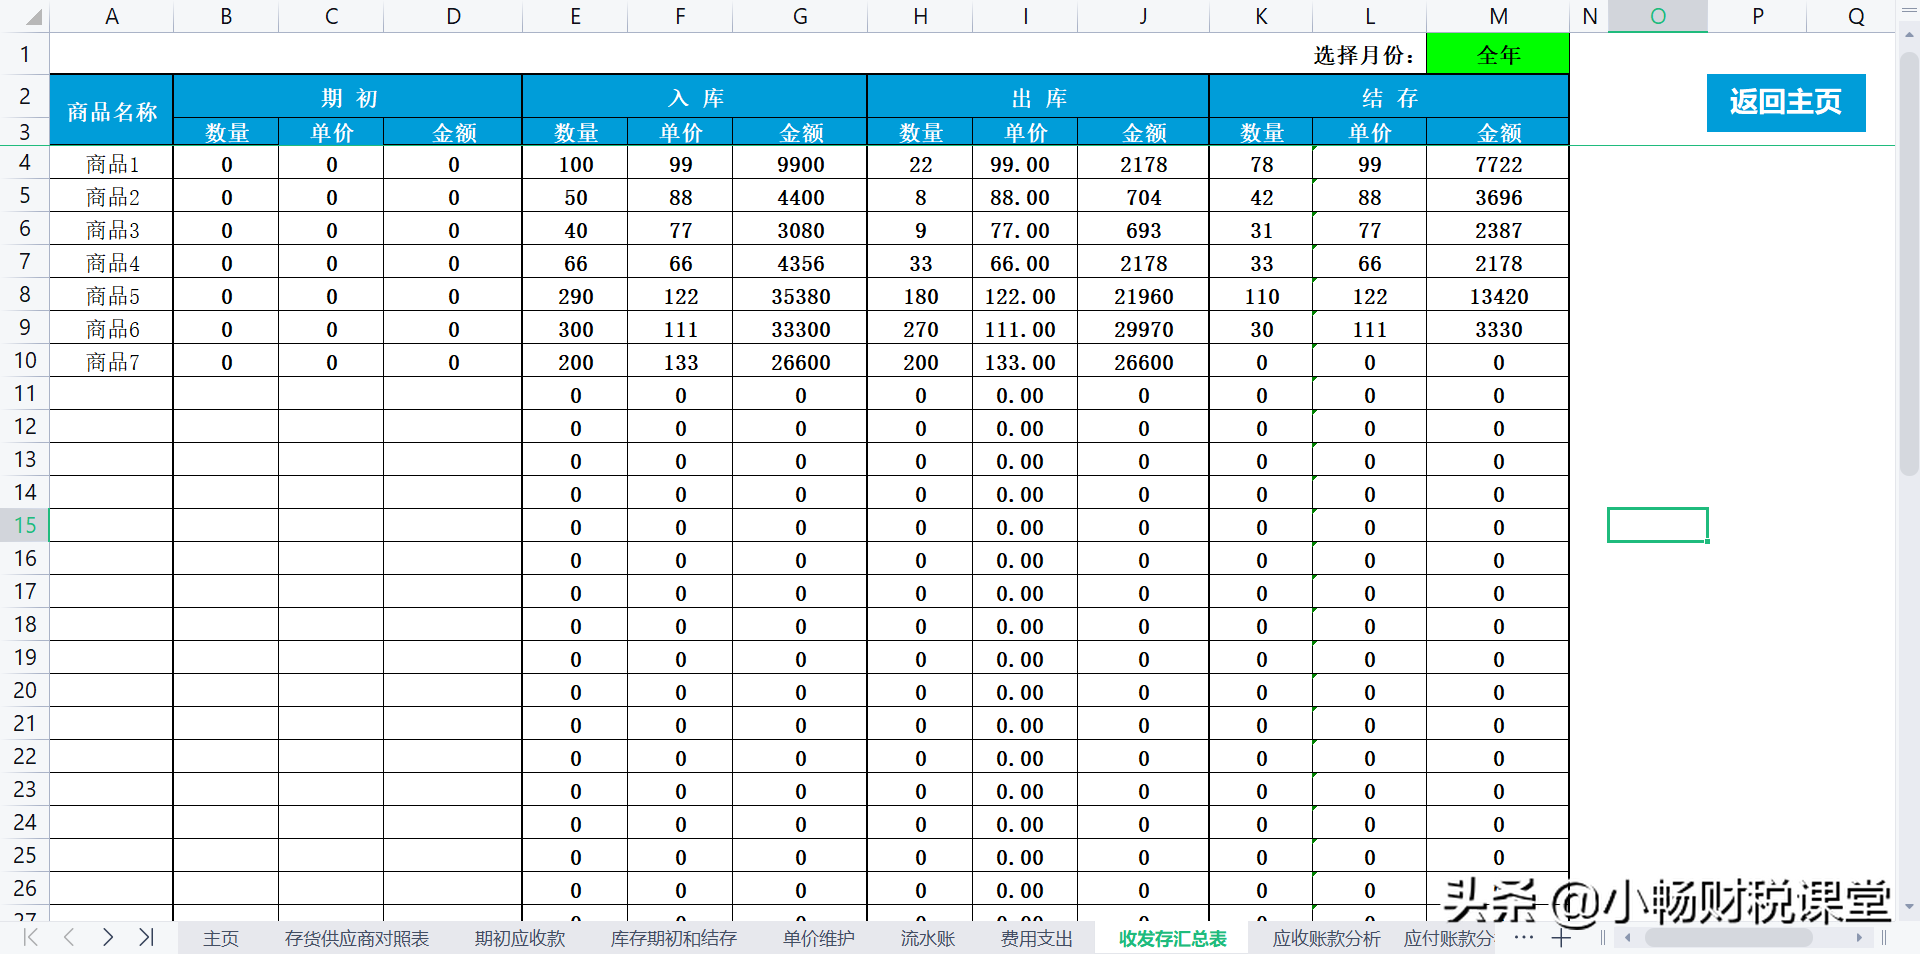
Task: Select the 收发存汇总表 sheet tab
Action: (x=1172, y=938)
